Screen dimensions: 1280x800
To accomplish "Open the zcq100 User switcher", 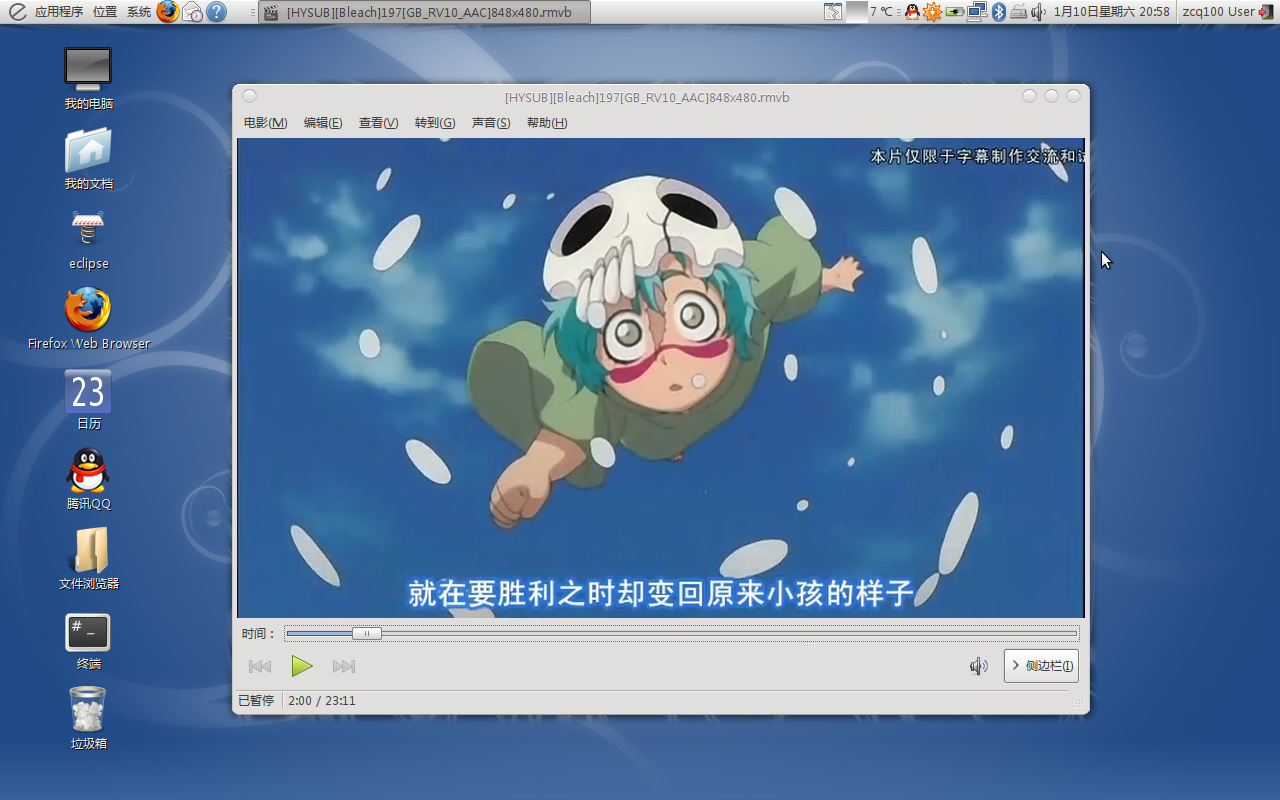I will click(x=1218, y=12).
